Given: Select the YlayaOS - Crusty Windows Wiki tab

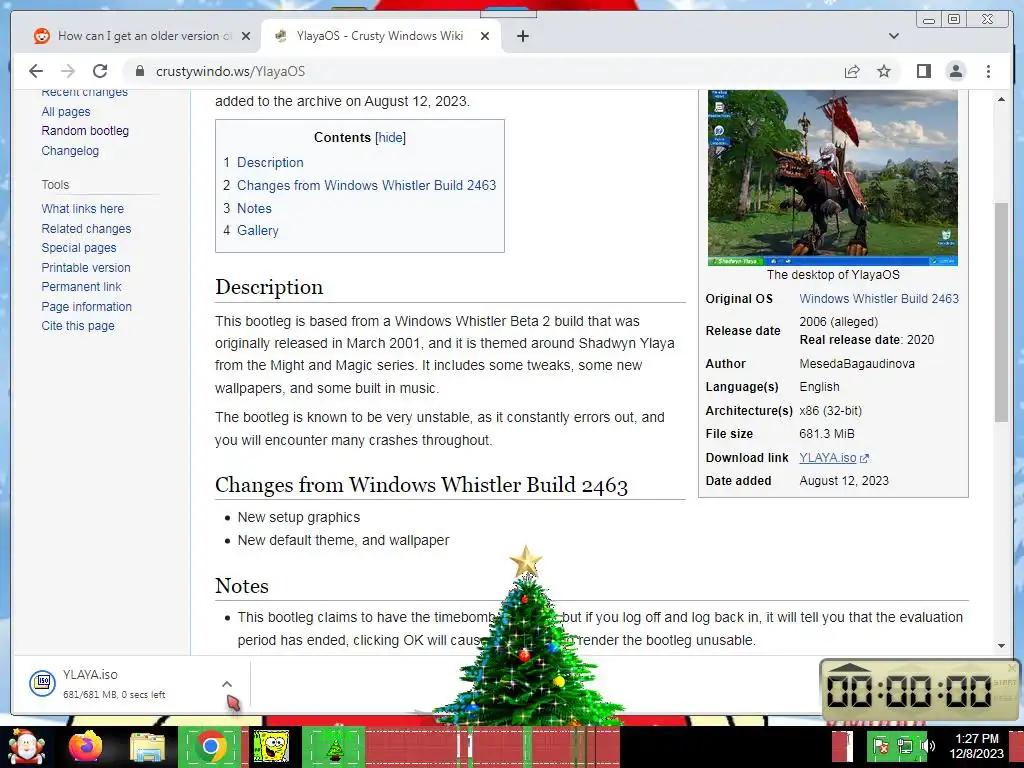Looking at the screenshot, I should click(x=379, y=36).
